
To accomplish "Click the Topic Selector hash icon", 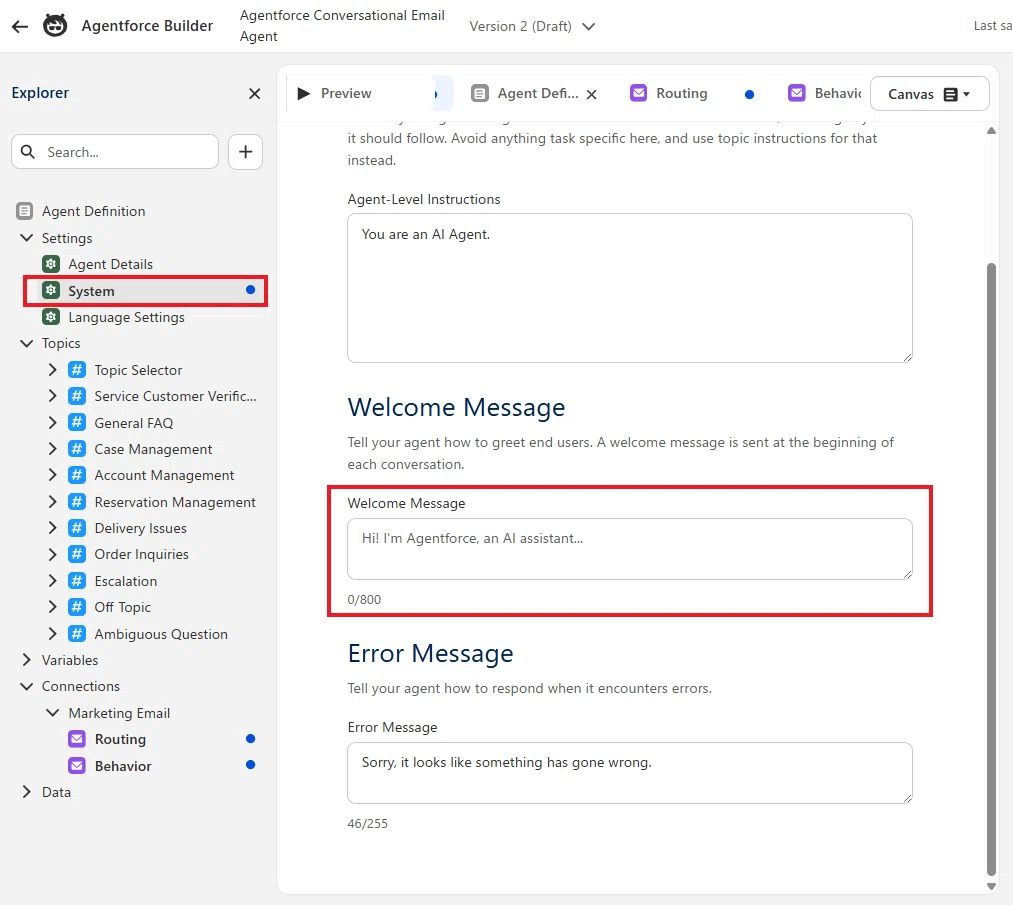I will click(77, 370).
